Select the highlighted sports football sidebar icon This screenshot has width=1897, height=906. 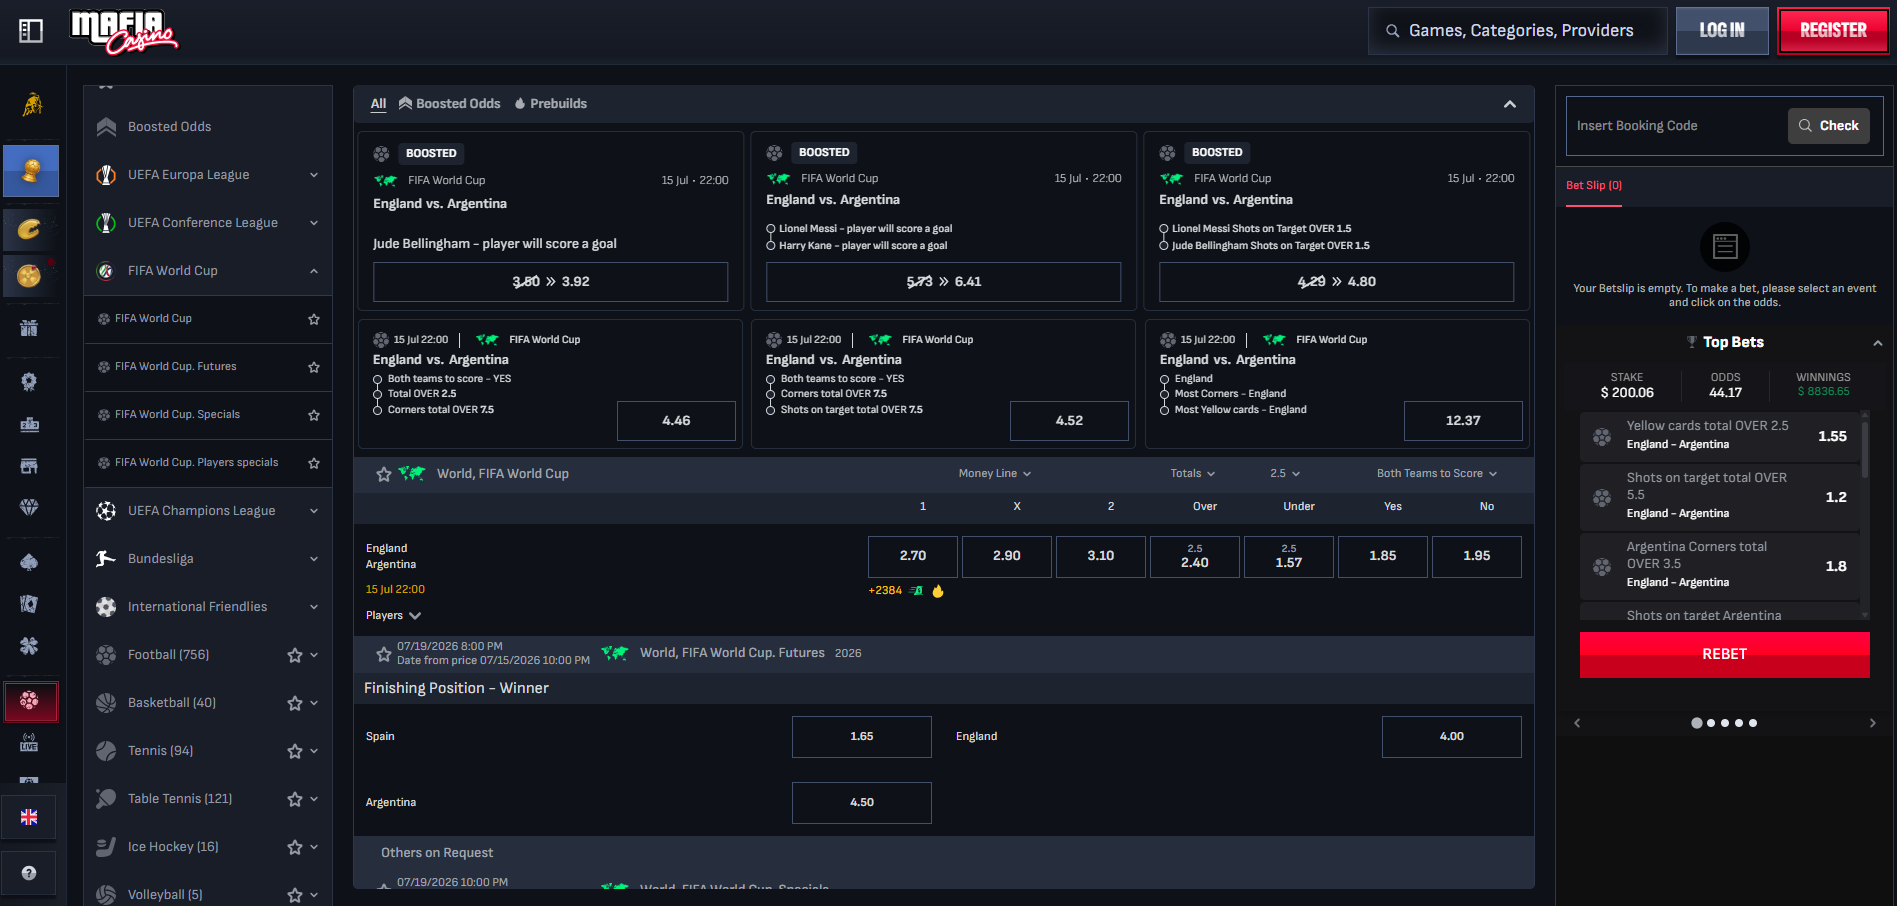[31, 701]
